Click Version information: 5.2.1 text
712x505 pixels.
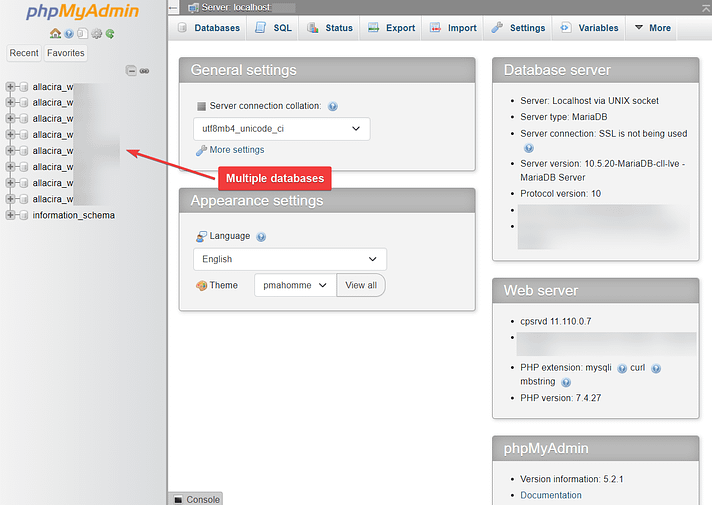[x=572, y=479]
